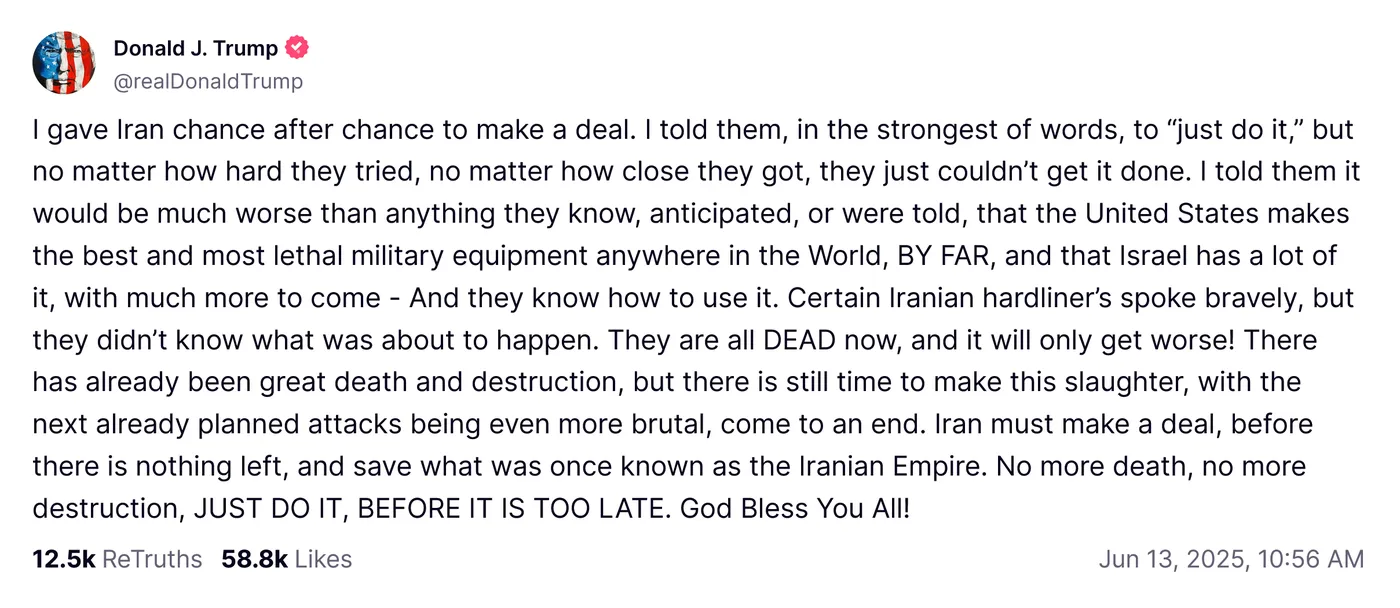Open the Donald J. Trump display name
Viewport: 1400px width, 608px height.
point(195,48)
